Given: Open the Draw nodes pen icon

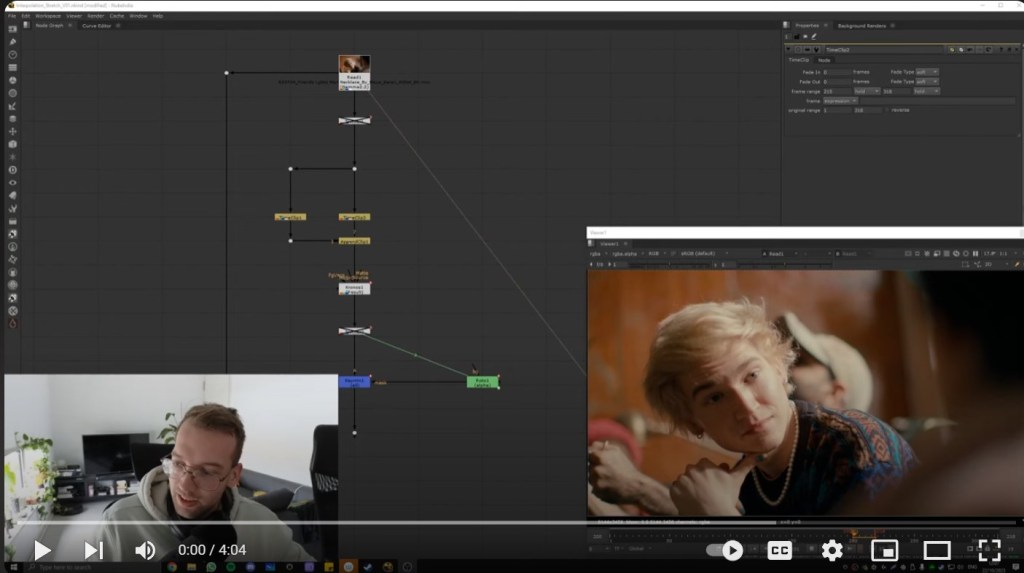Looking at the screenshot, I should [12, 42].
